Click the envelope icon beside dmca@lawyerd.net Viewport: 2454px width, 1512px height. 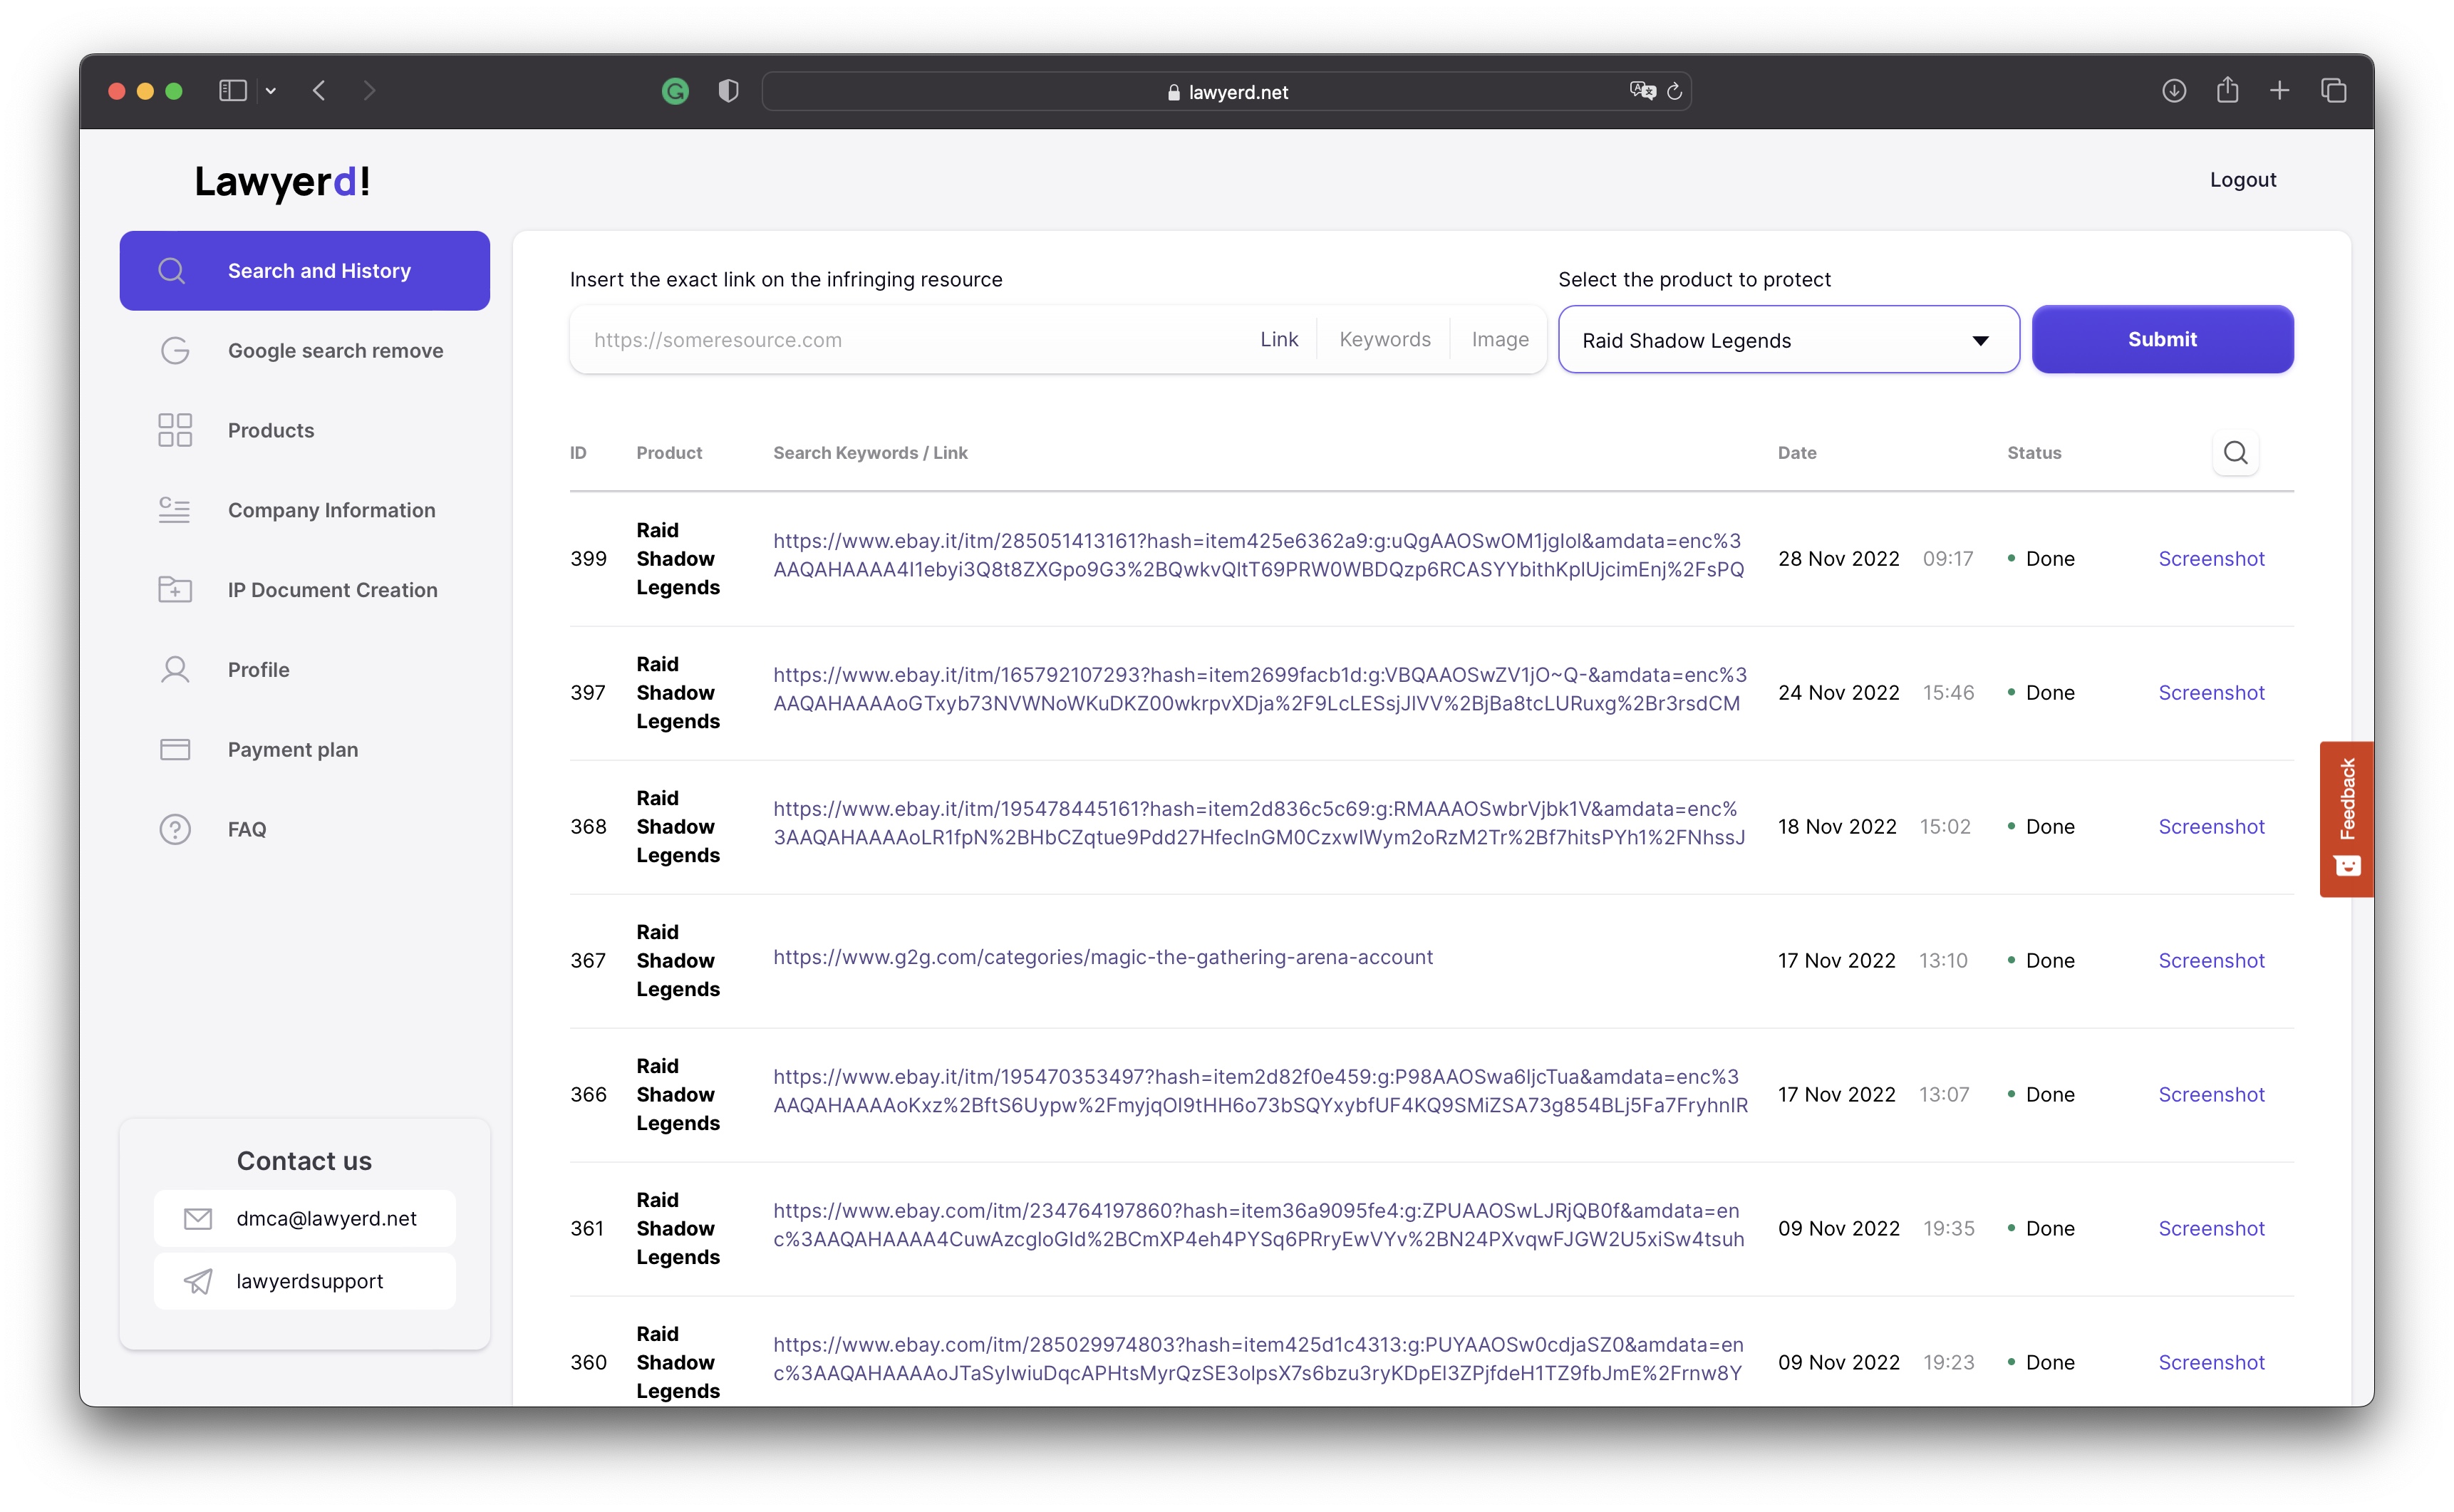(197, 1218)
